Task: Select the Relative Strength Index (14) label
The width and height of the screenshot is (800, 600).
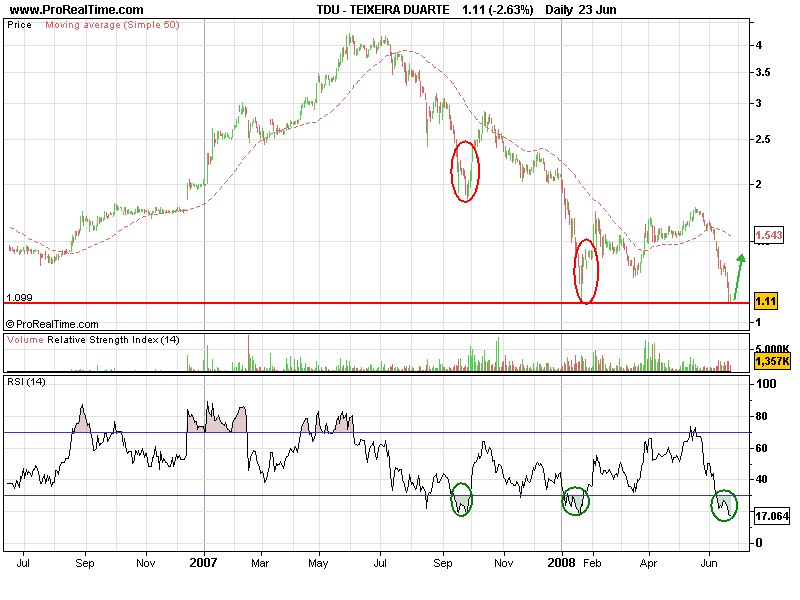Action: pyautogui.click(x=113, y=340)
